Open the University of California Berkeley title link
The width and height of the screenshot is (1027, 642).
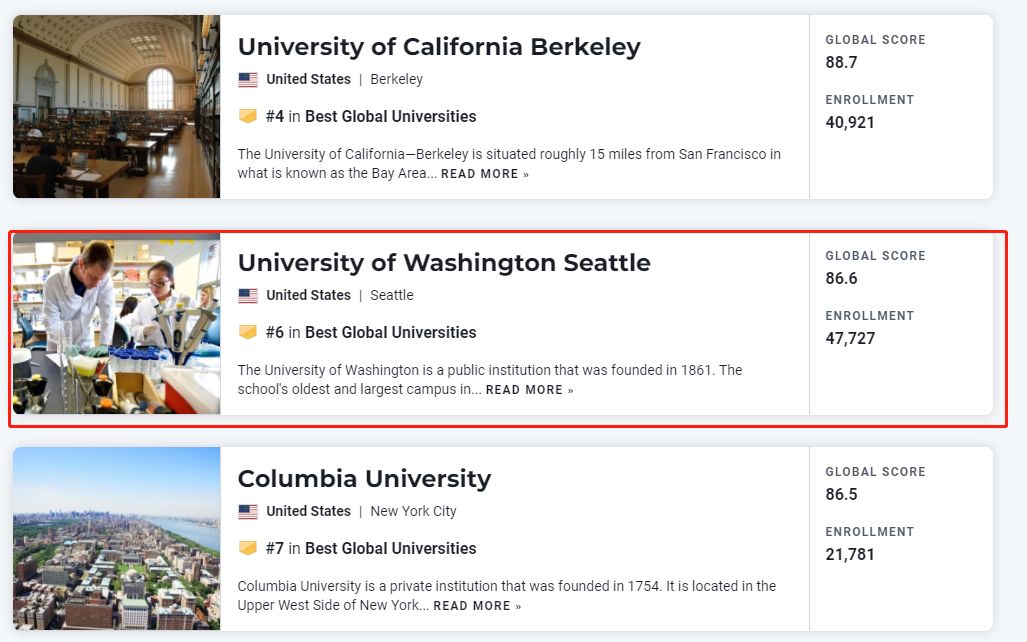click(x=439, y=47)
